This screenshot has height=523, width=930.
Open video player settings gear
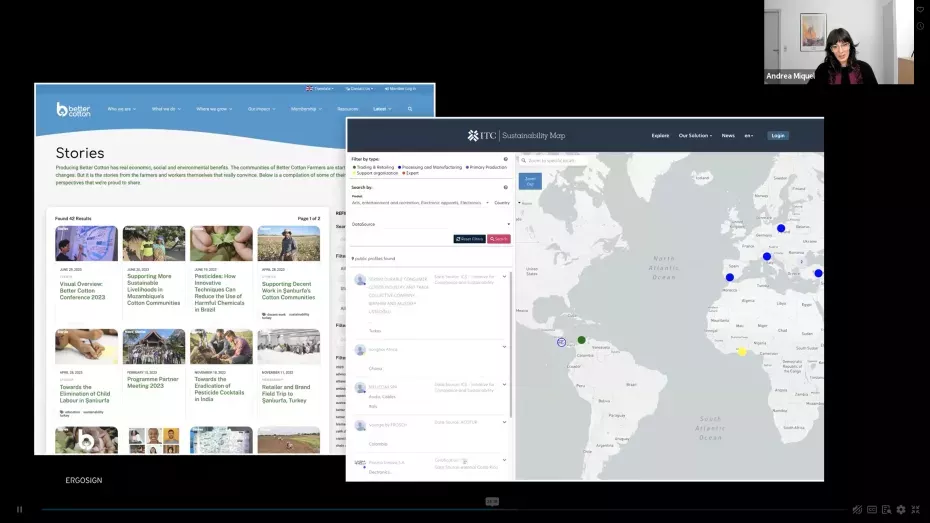[x=901, y=509]
